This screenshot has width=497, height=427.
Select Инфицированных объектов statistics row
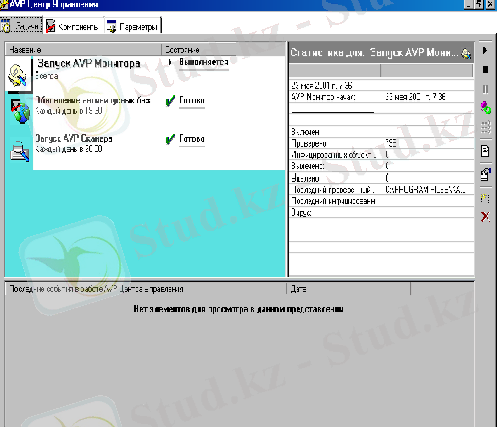click(381, 155)
